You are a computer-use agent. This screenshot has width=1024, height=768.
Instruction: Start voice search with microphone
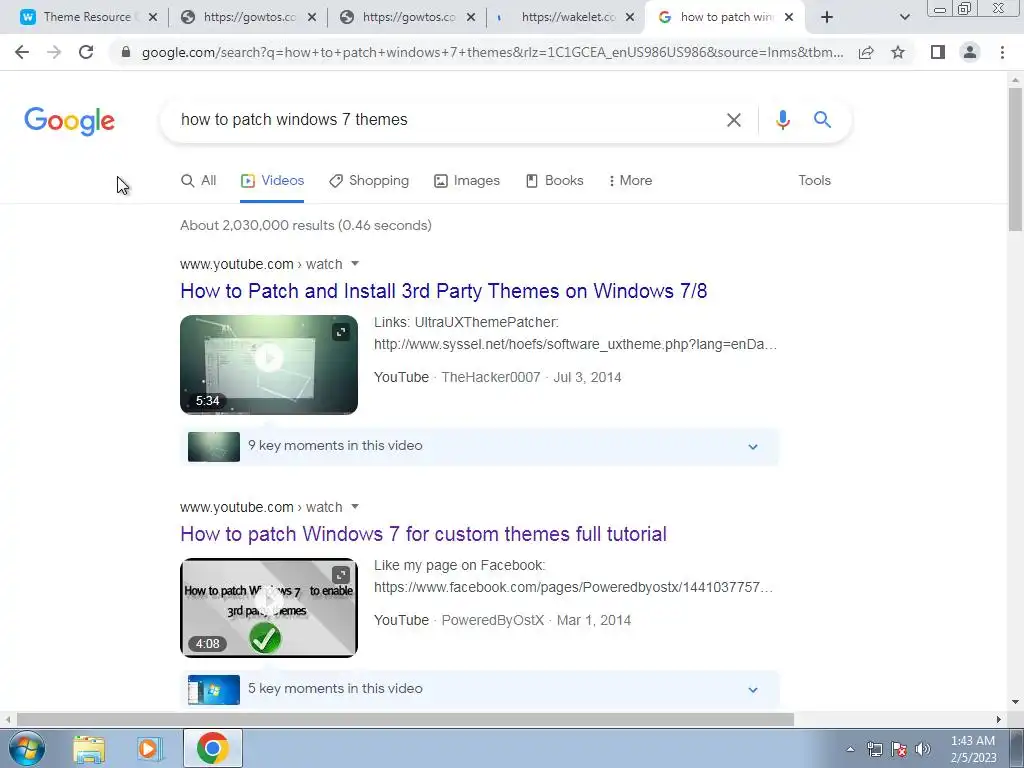point(782,120)
